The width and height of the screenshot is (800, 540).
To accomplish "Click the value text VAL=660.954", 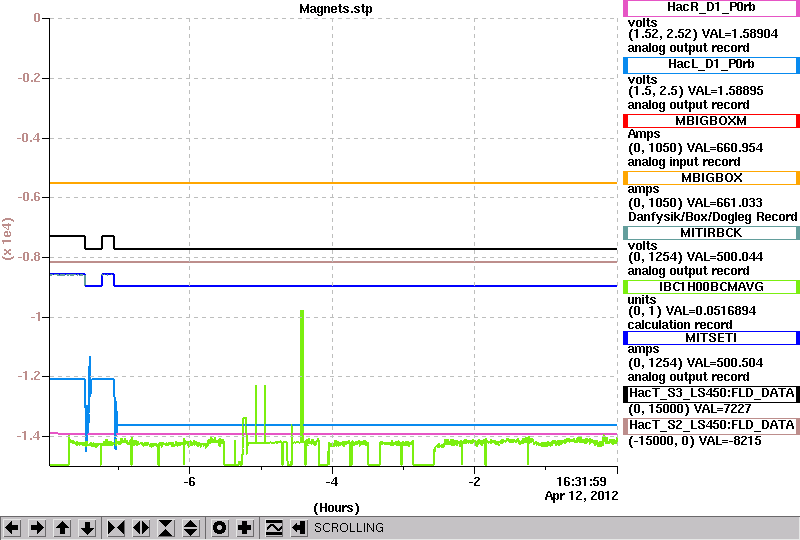I will coord(726,148).
